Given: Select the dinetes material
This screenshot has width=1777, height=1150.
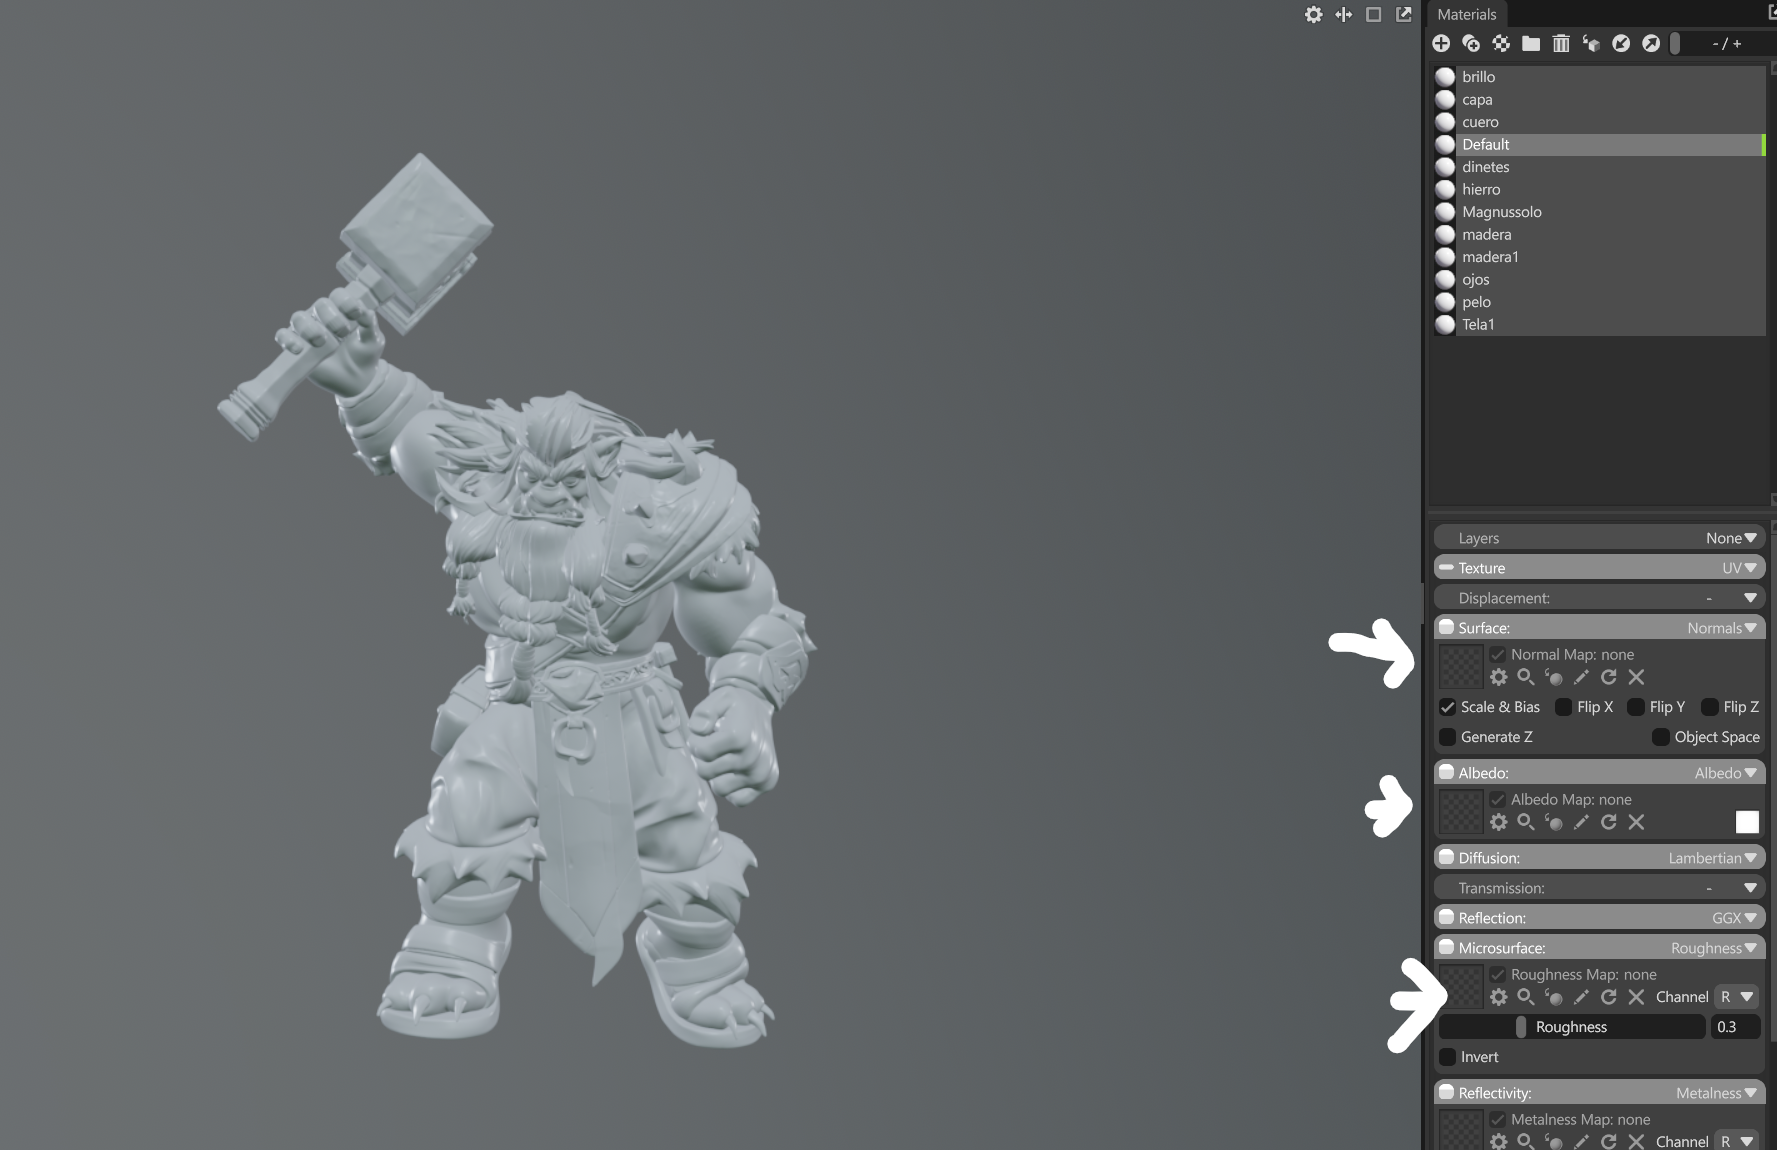Looking at the screenshot, I should (1599, 167).
